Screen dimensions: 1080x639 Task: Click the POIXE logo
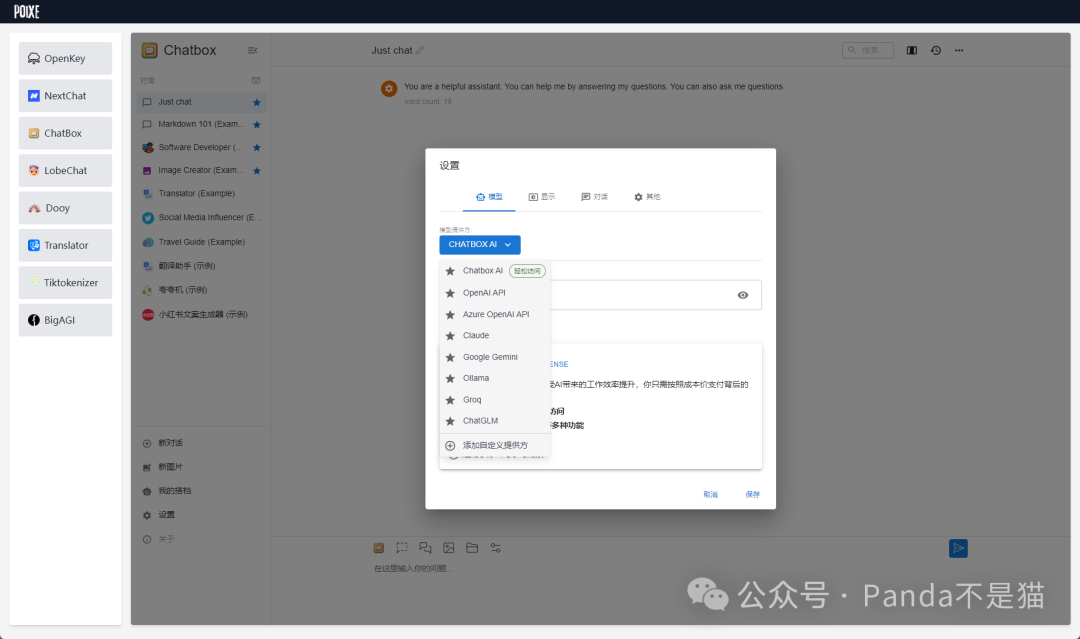click(27, 12)
